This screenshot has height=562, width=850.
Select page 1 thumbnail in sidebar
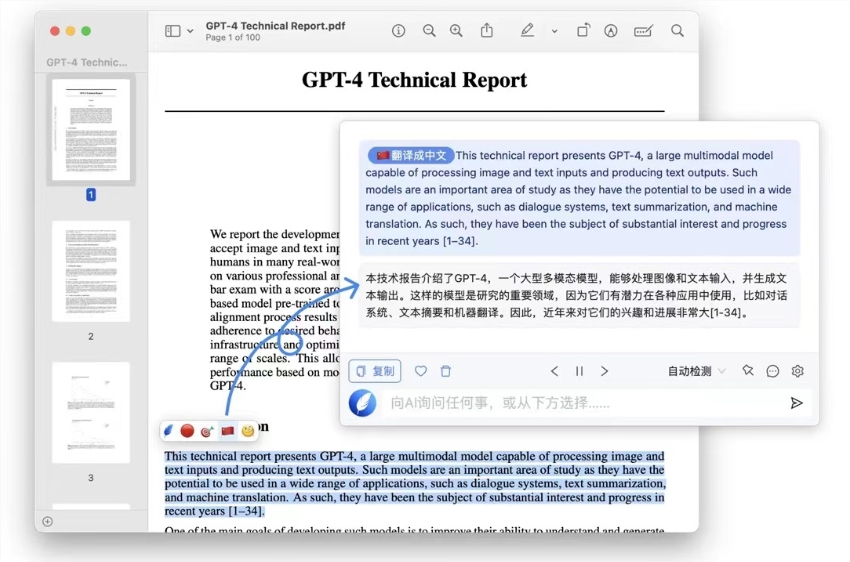91,130
